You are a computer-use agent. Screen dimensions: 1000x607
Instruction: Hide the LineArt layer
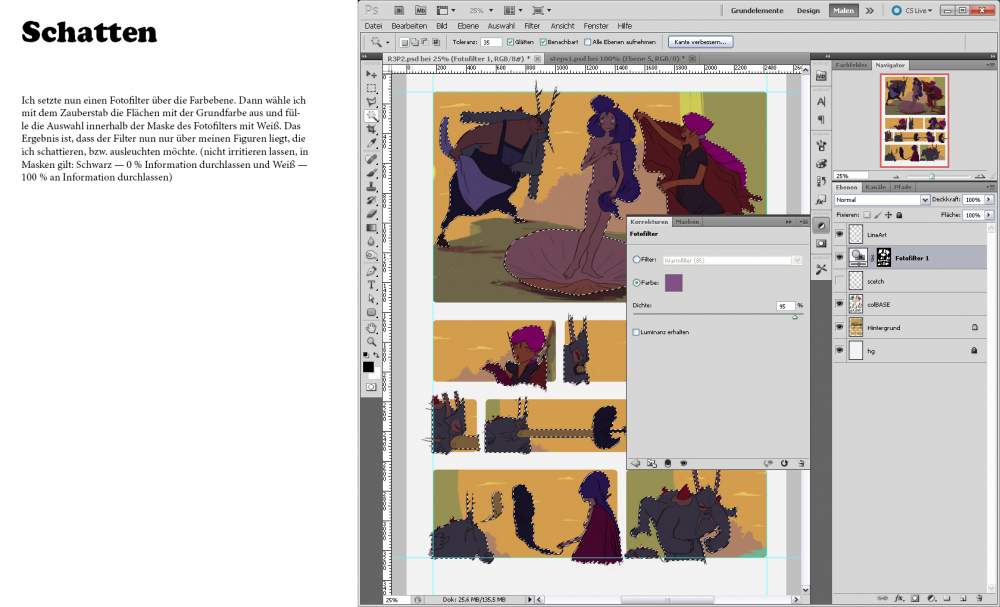[x=839, y=234]
